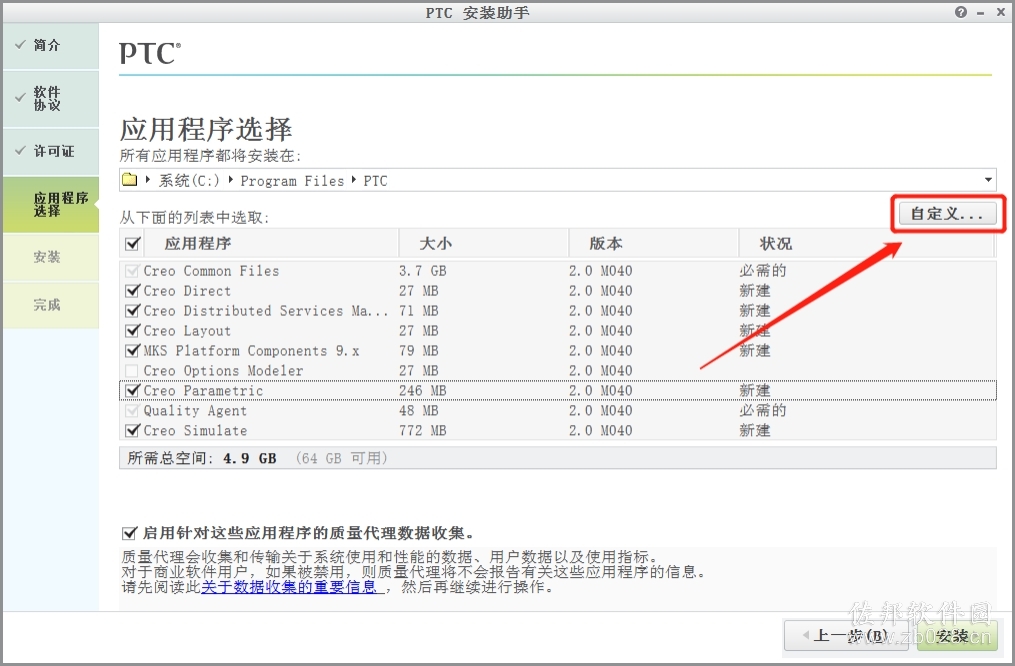Uncheck Creo Distributed Services Manager checkbox
Image resolution: width=1015 pixels, height=666 pixels.
click(x=133, y=311)
